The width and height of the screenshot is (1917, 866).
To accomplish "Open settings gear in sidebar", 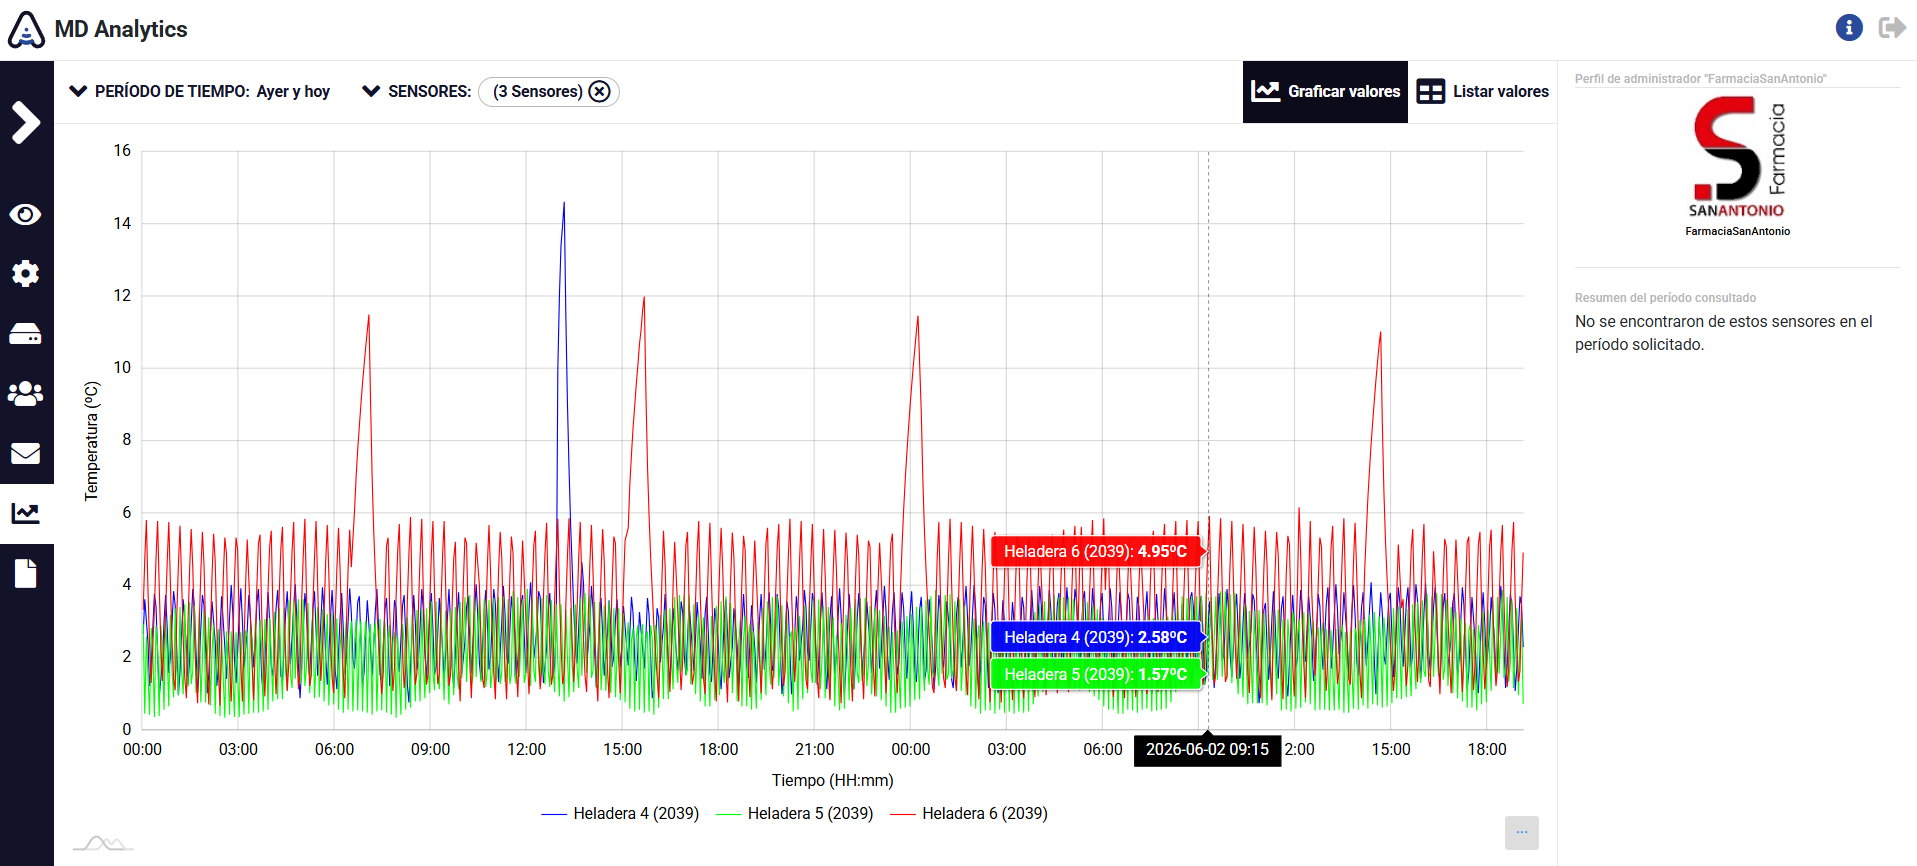I will click(26, 274).
